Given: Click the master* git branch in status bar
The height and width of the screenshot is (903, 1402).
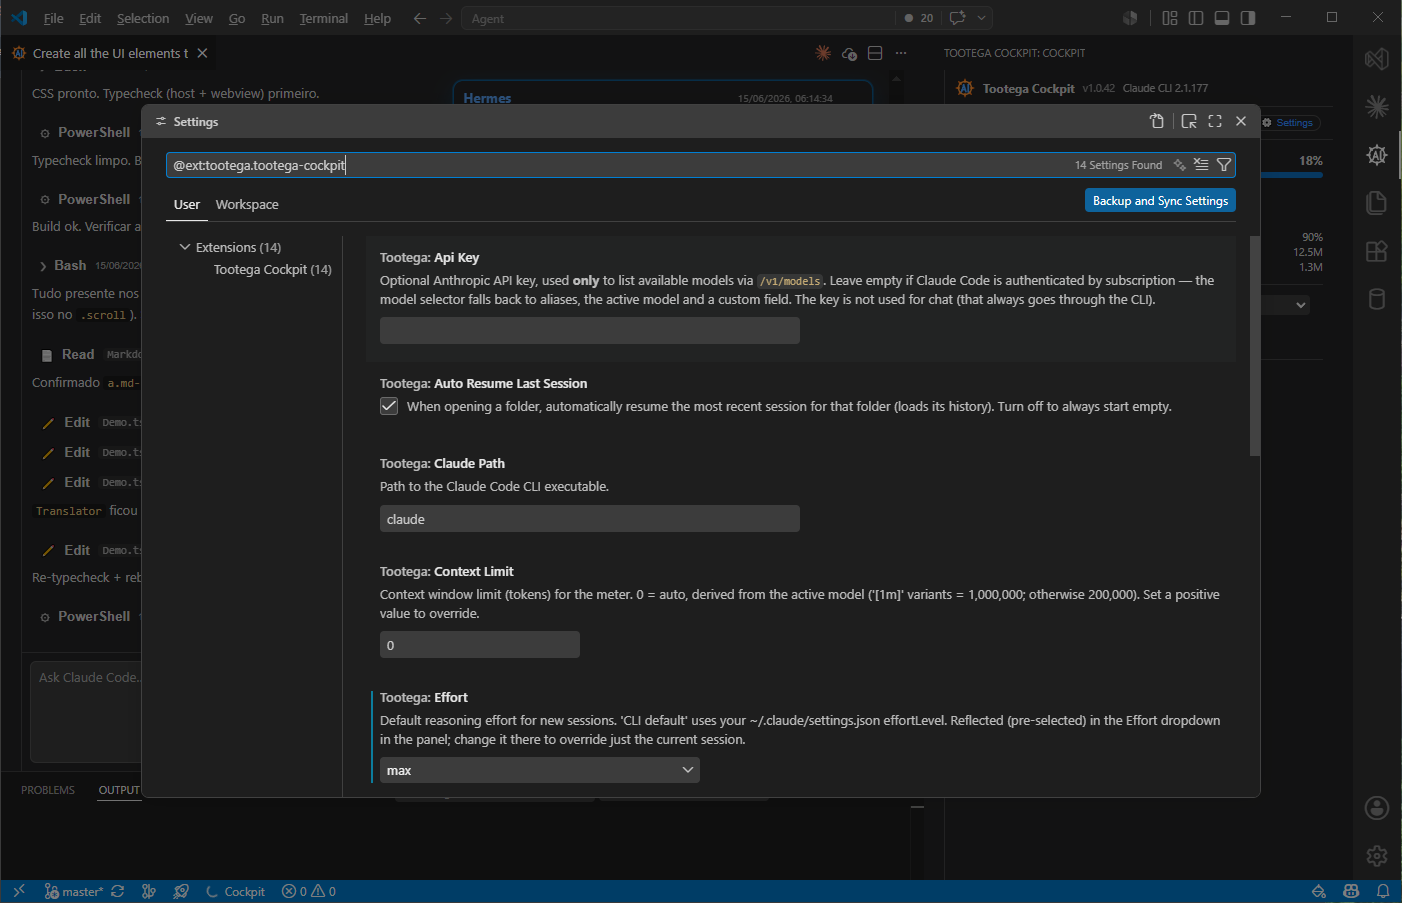Looking at the screenshot, I should (x=74, y=892).
